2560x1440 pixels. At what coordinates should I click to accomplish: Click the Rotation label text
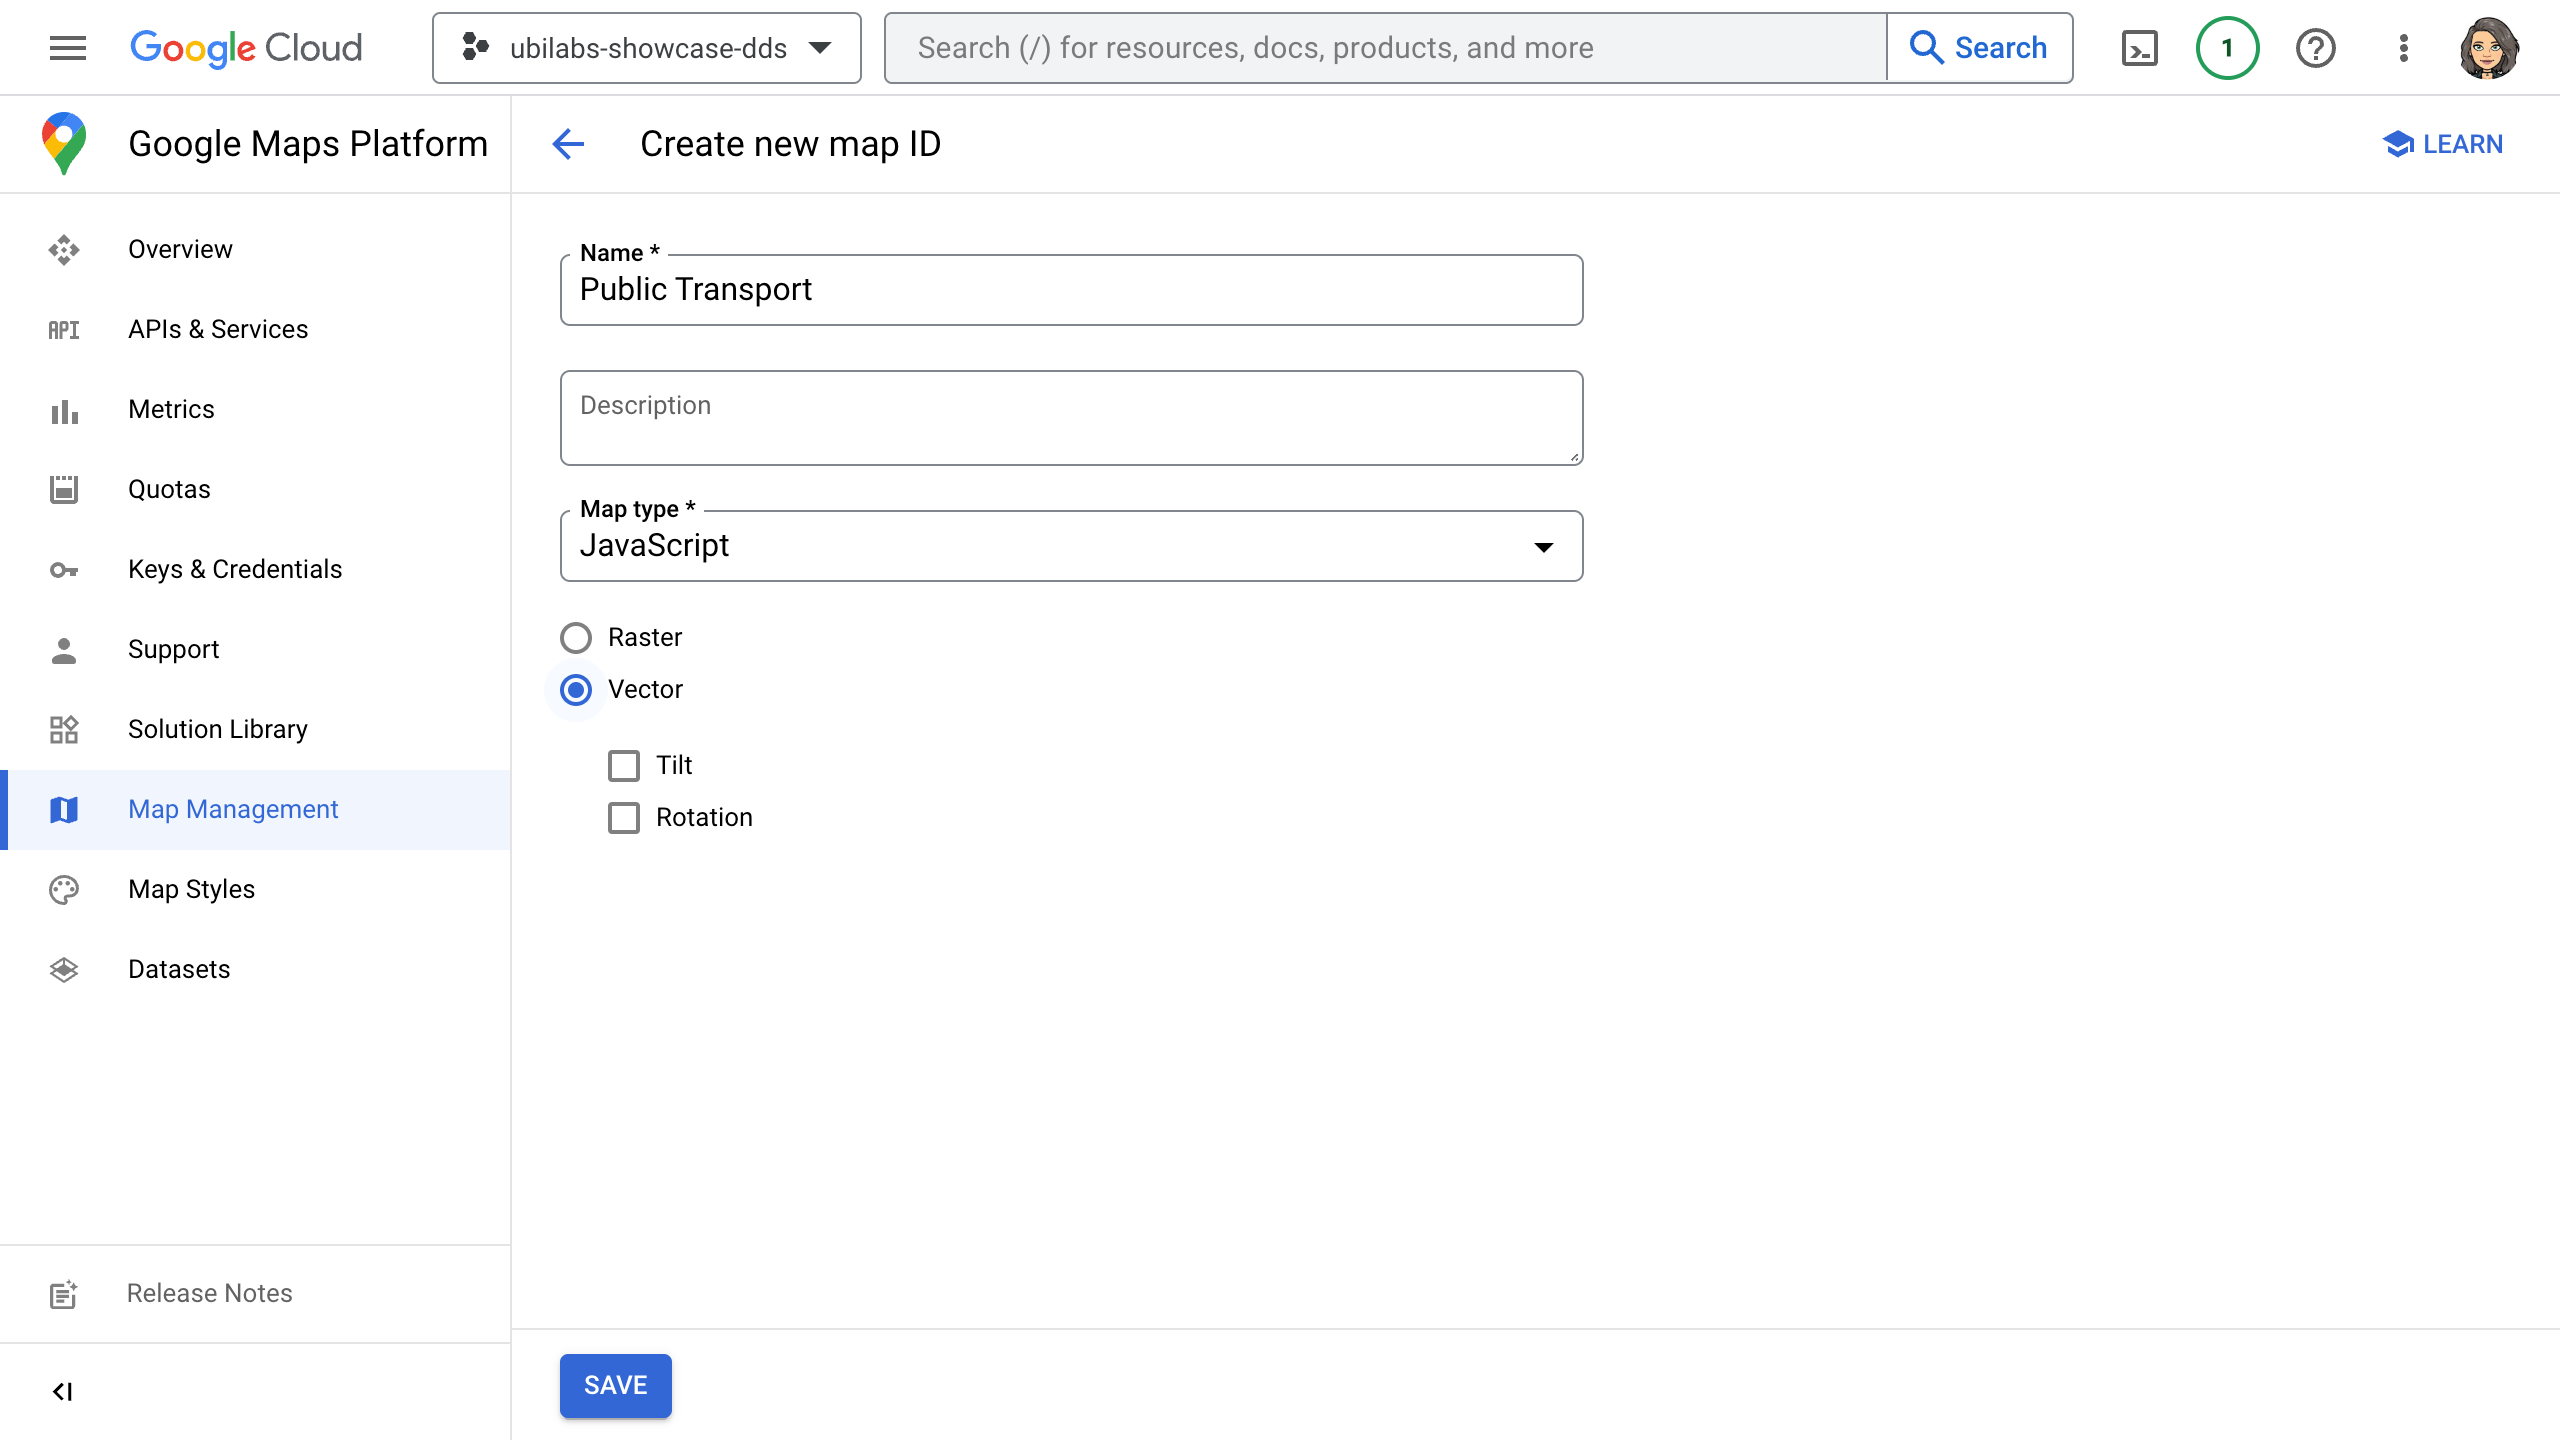(x=704, y=817)
